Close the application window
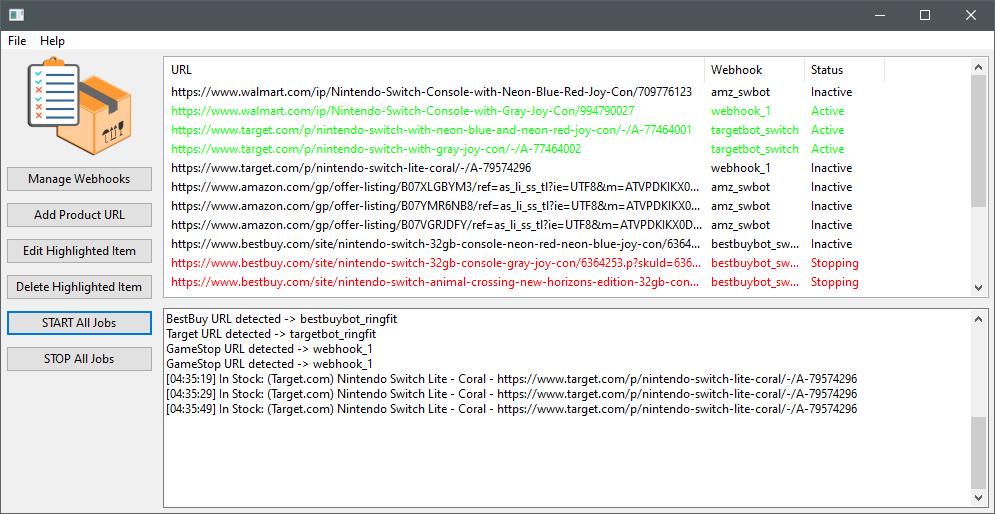 tap(971, 15)
